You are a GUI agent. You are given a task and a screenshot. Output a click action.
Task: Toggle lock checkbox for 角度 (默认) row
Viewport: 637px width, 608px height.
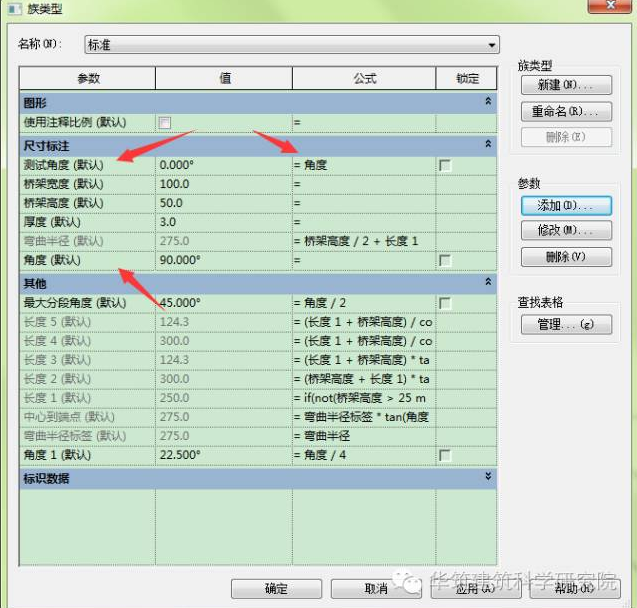(x=445, y=260)
